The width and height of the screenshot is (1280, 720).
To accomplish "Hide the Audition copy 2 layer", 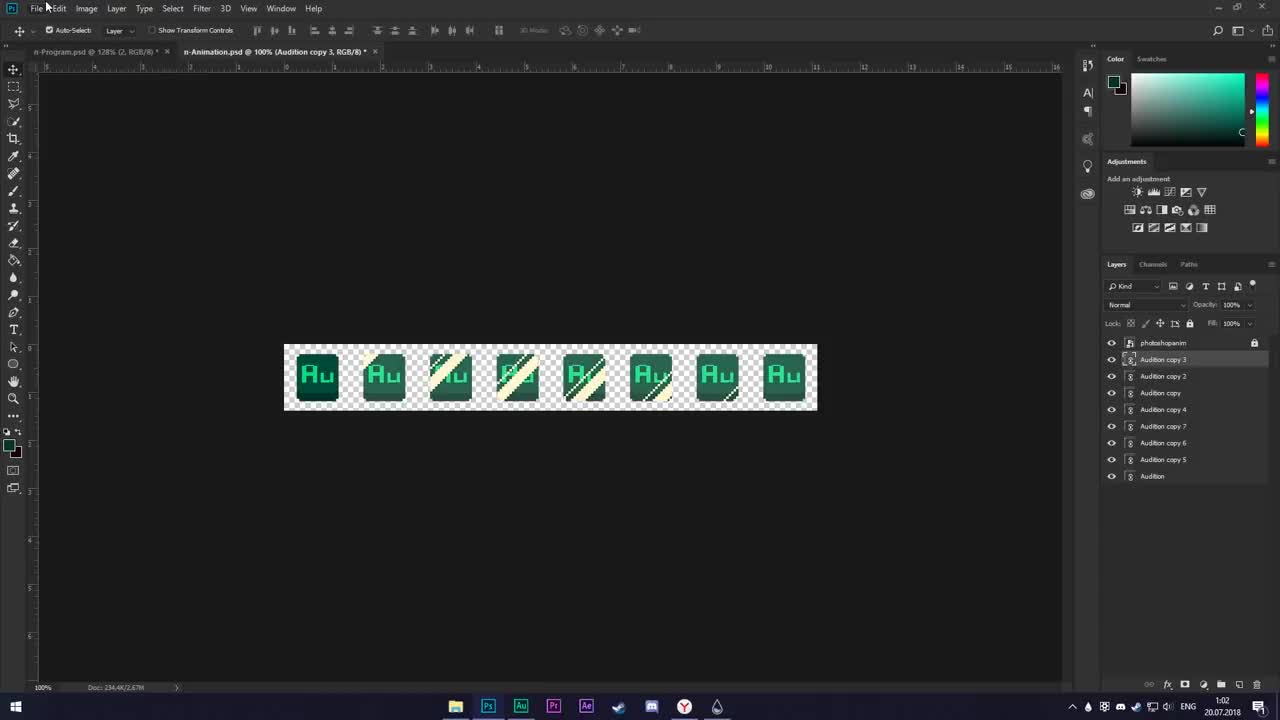I will pos(1111,376).
